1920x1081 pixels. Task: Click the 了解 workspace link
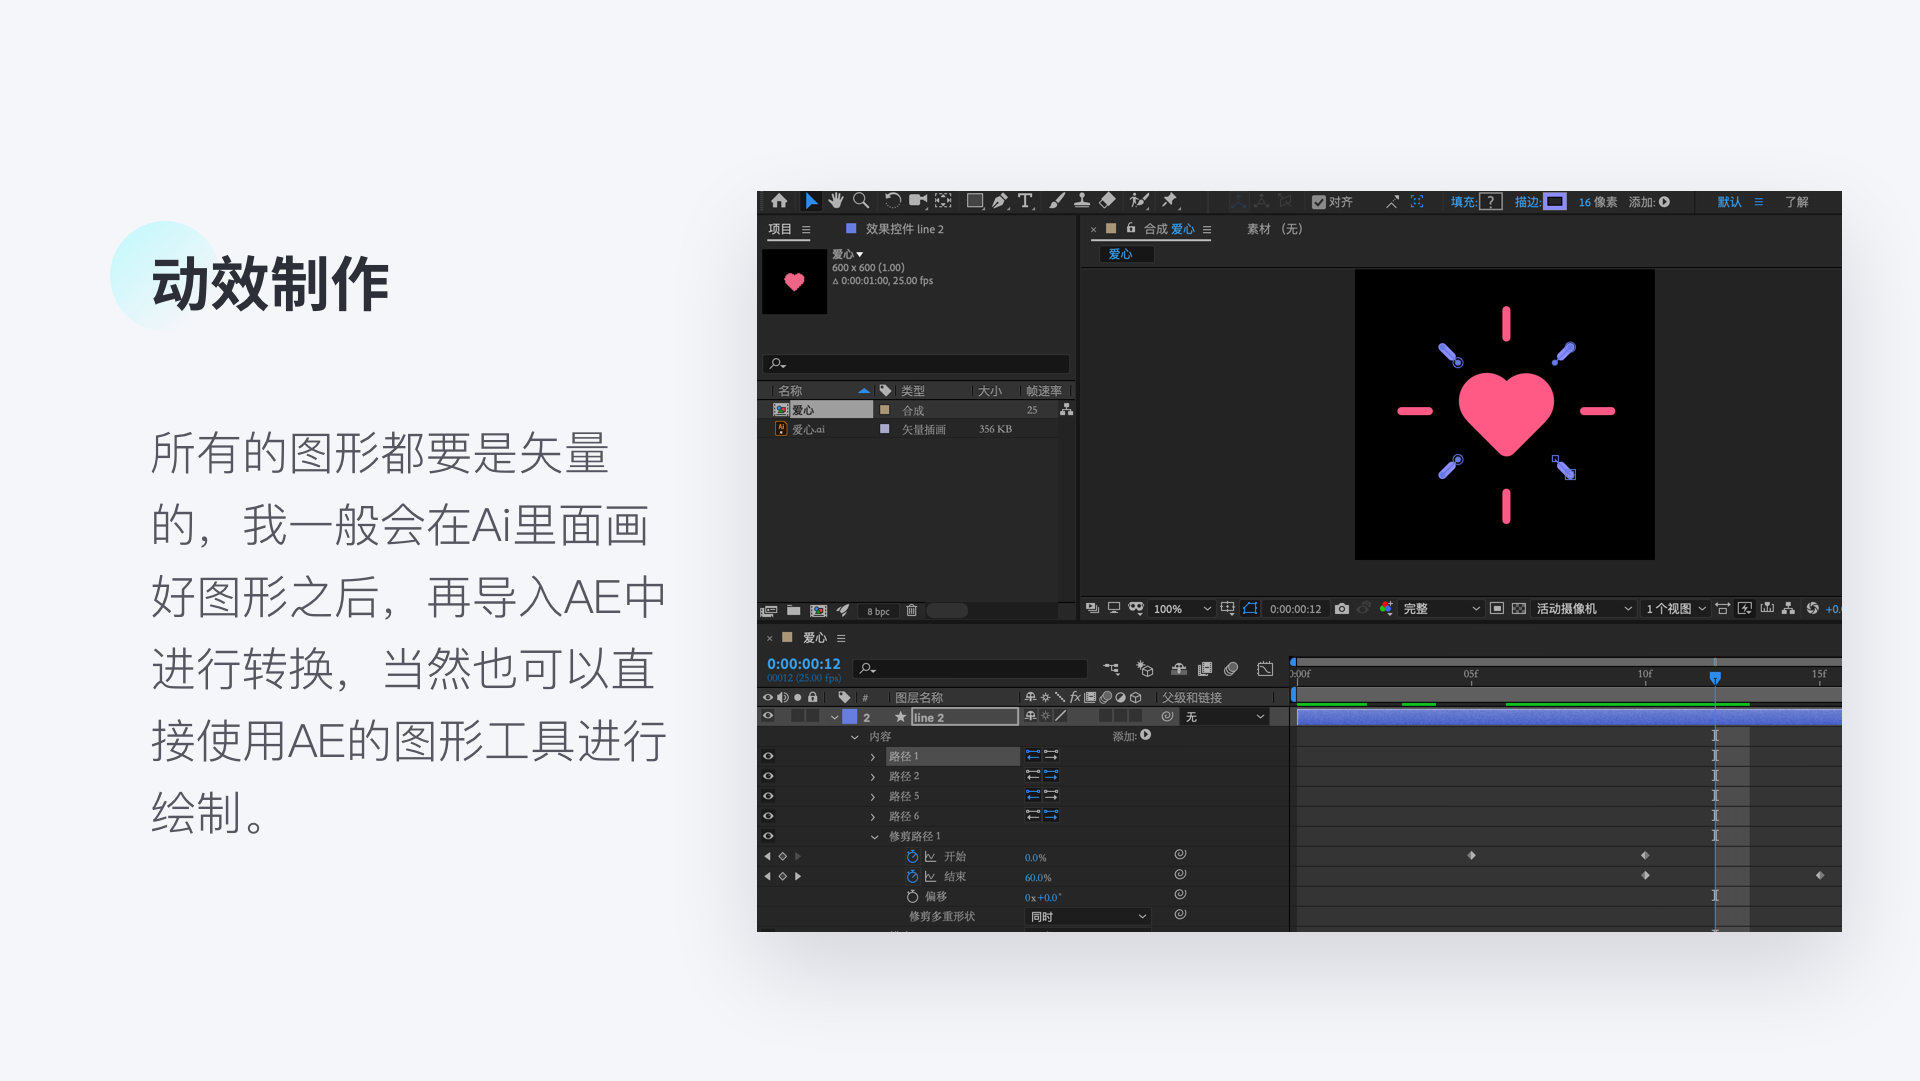click(1796, 202)
